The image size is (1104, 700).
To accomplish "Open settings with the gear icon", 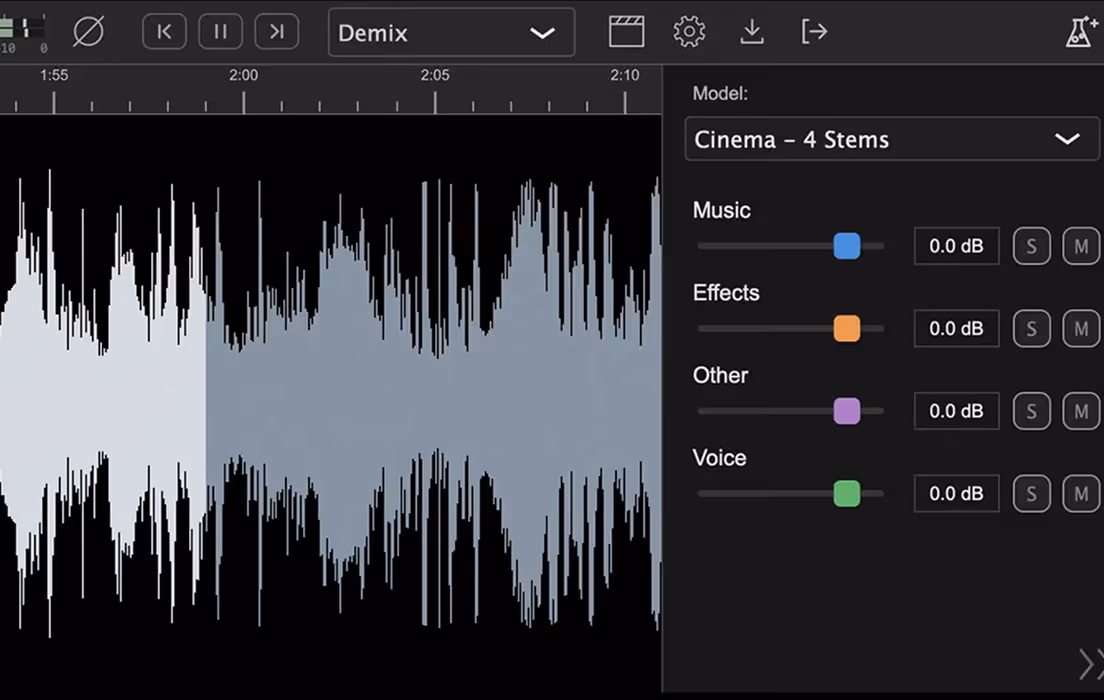I will click(x=689, y=32).
